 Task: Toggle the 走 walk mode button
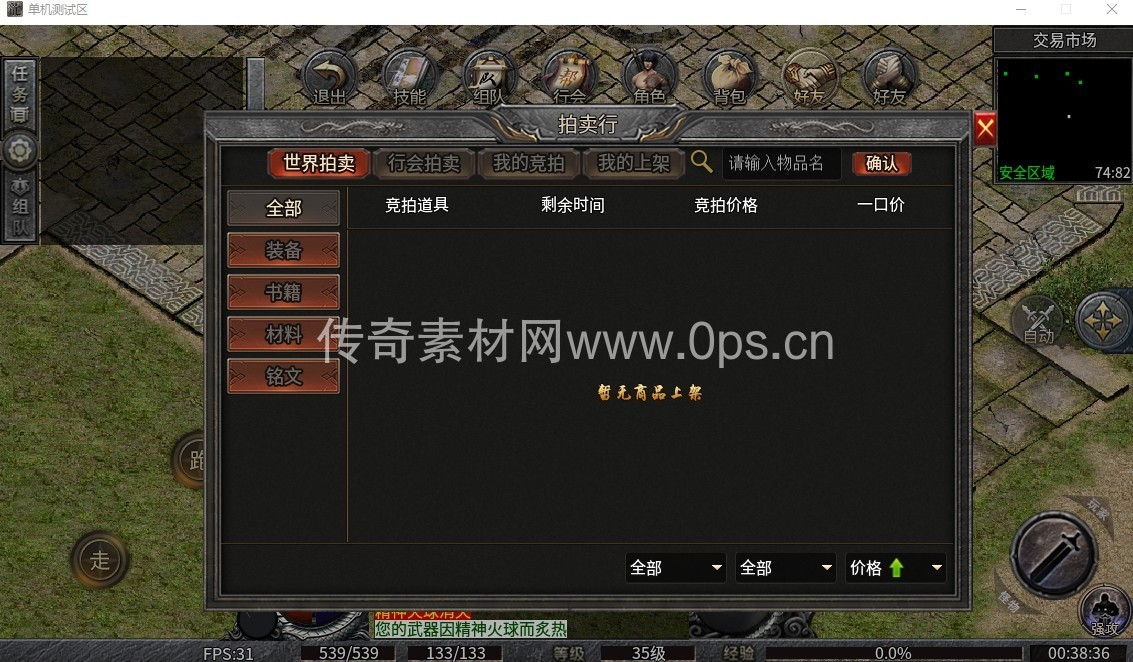[100, 559]
